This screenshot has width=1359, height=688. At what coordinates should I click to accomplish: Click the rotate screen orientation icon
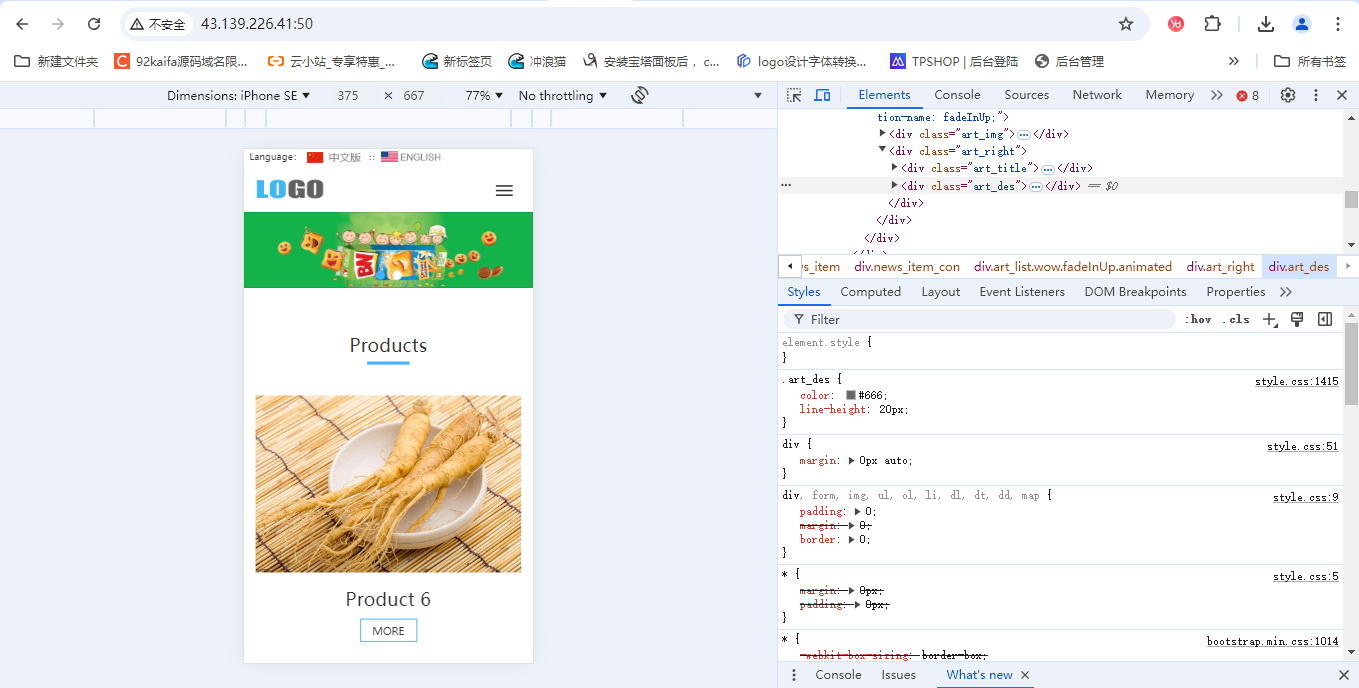click(x=640, y=95)
